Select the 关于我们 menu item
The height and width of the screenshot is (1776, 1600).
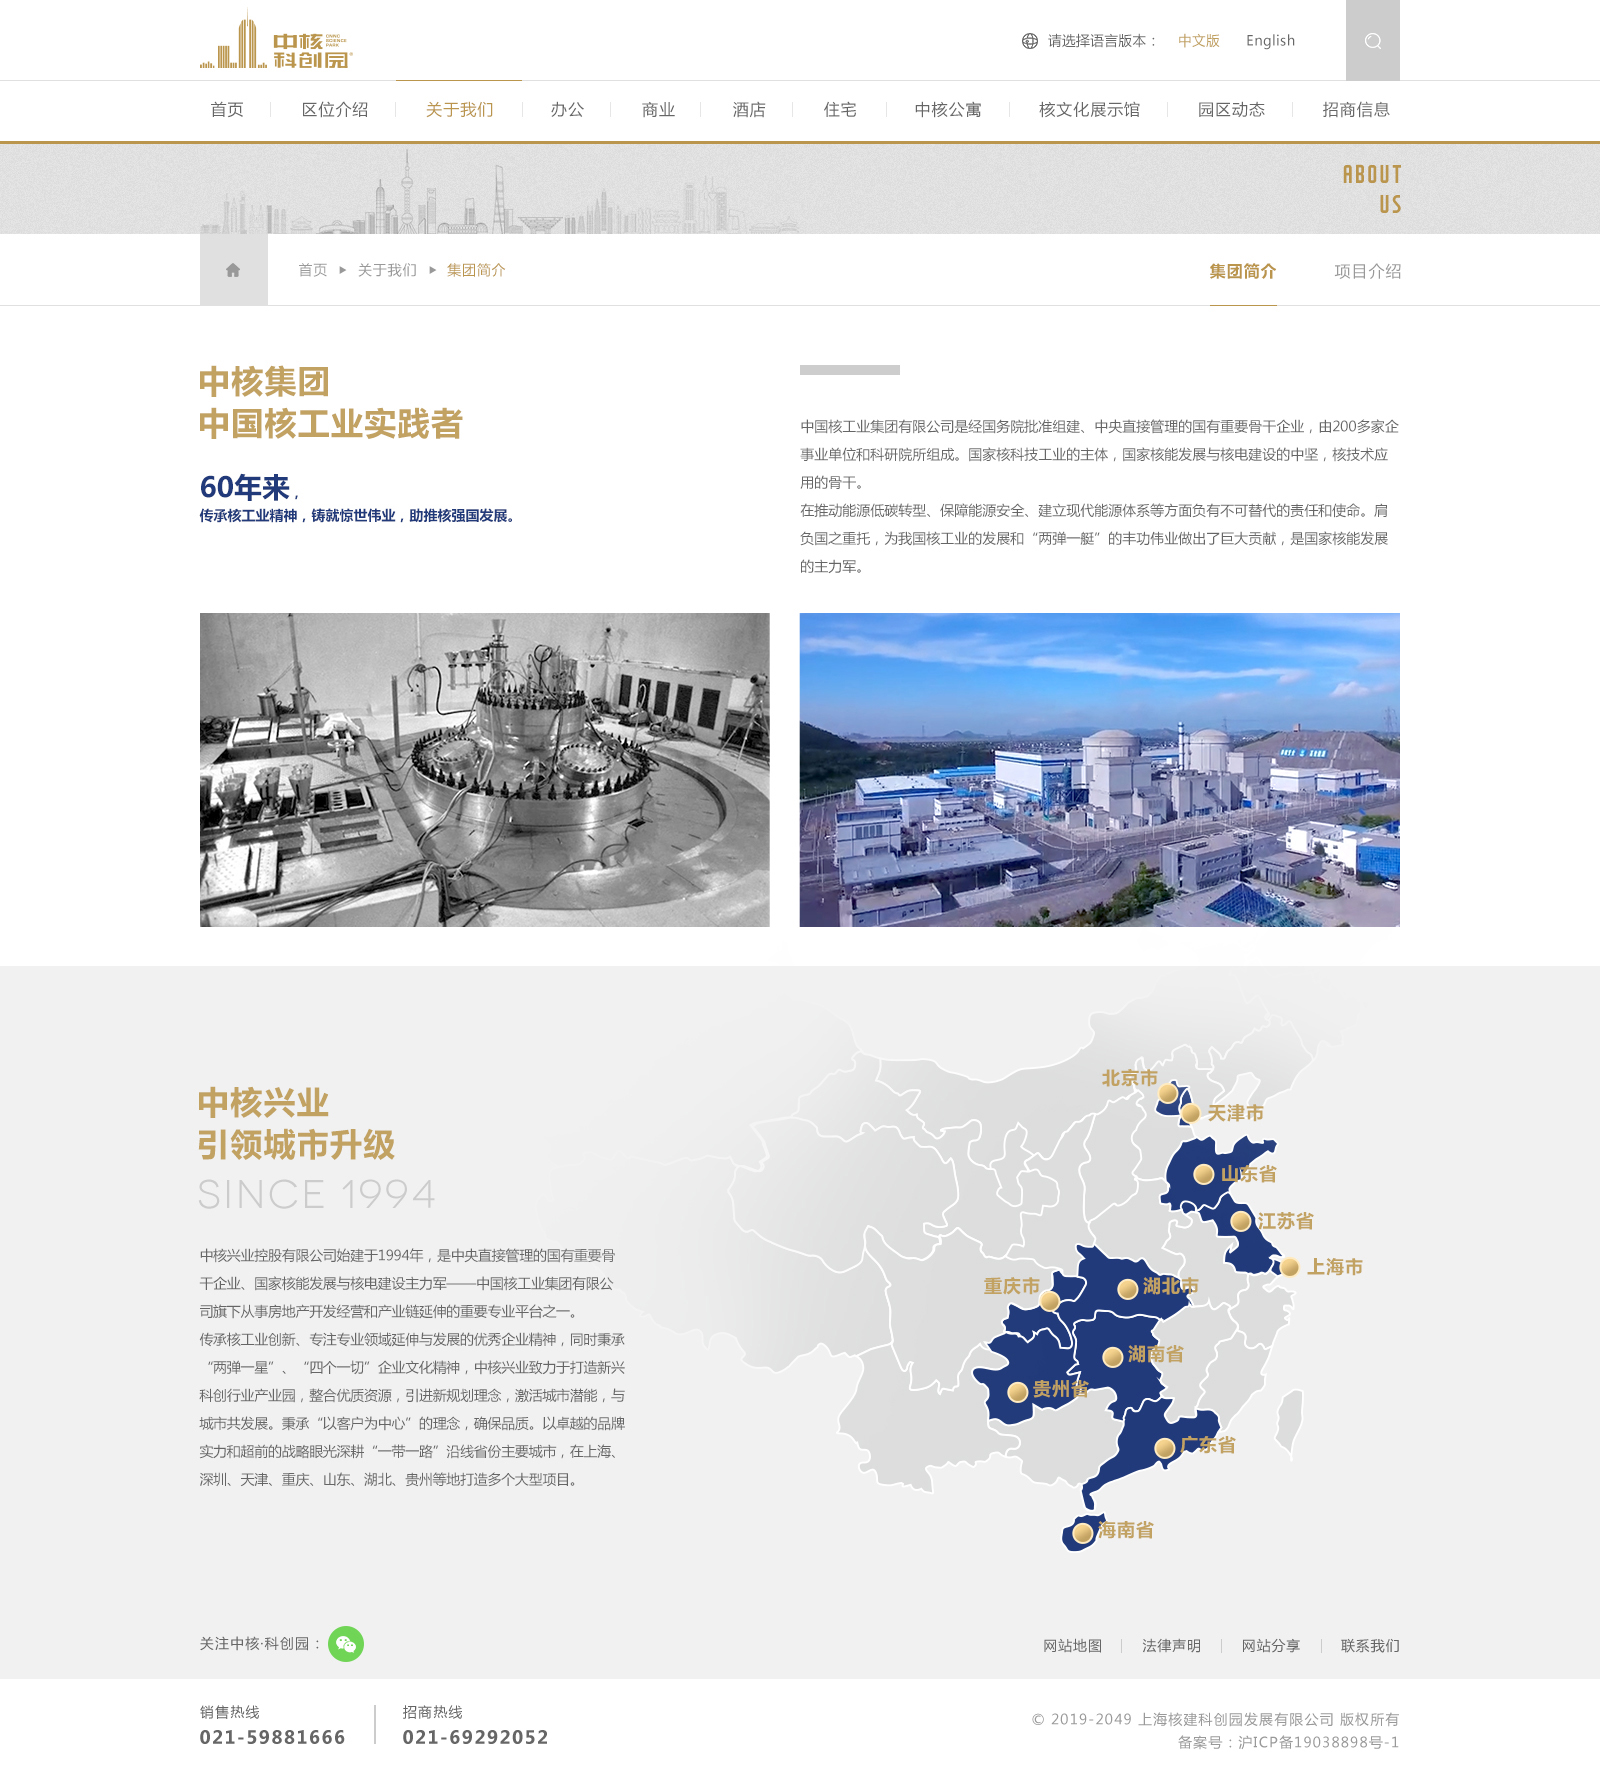point(459,110)
